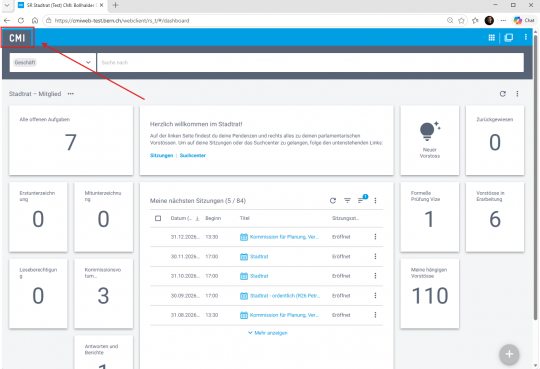Open a new browser tab
The image size is (540, 369).
pyautogui.click(x=115, y=5)
